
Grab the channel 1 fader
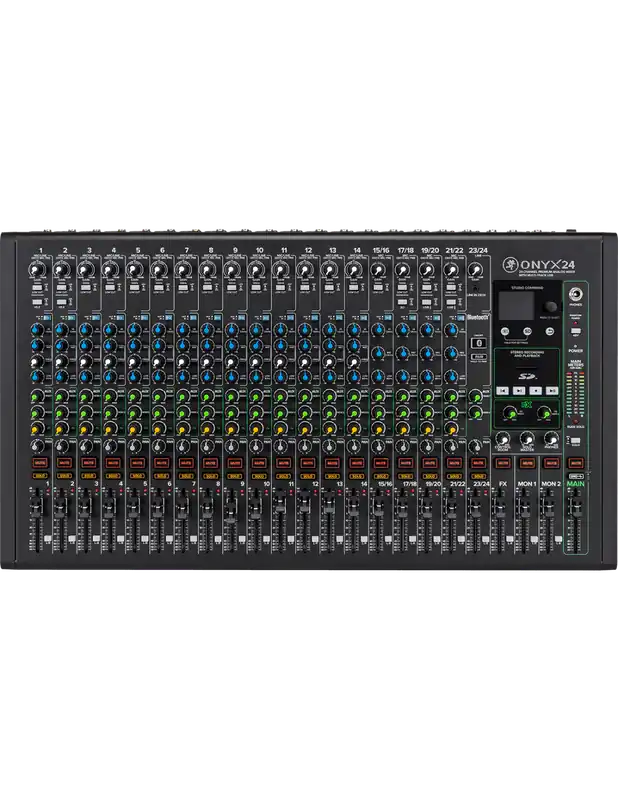36,506
